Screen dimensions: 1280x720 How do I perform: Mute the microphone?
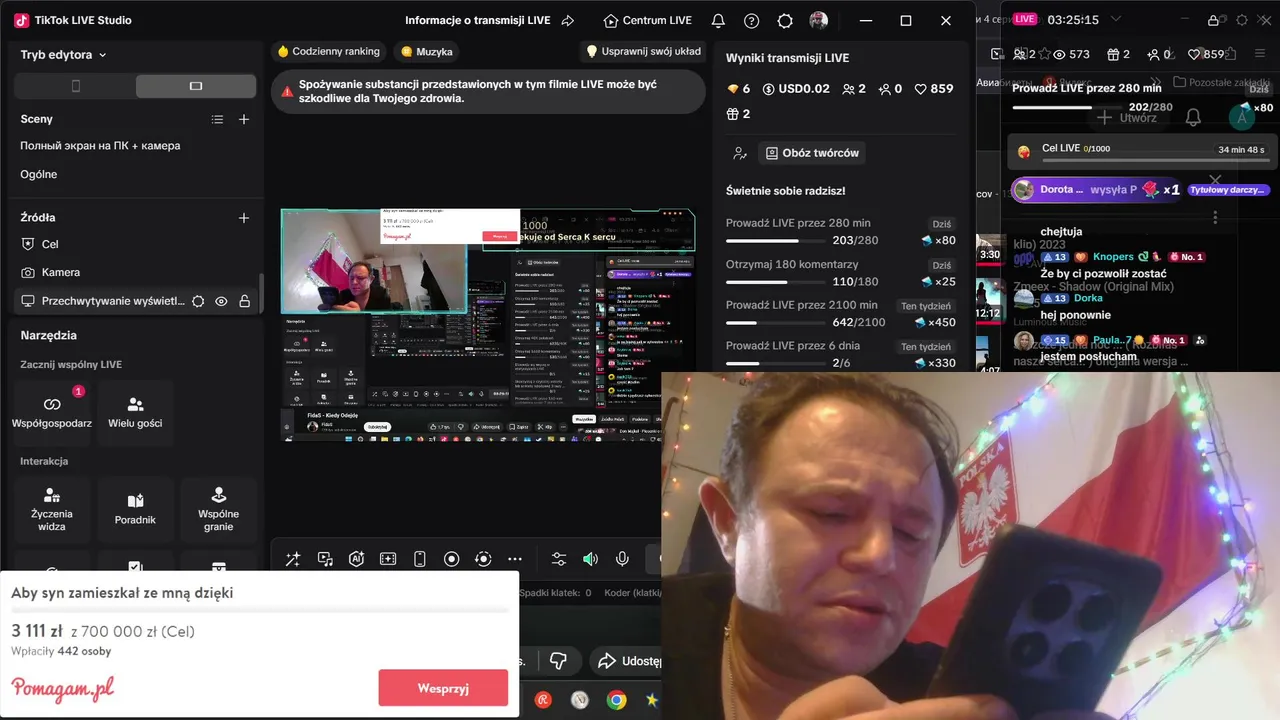[622, 559]
